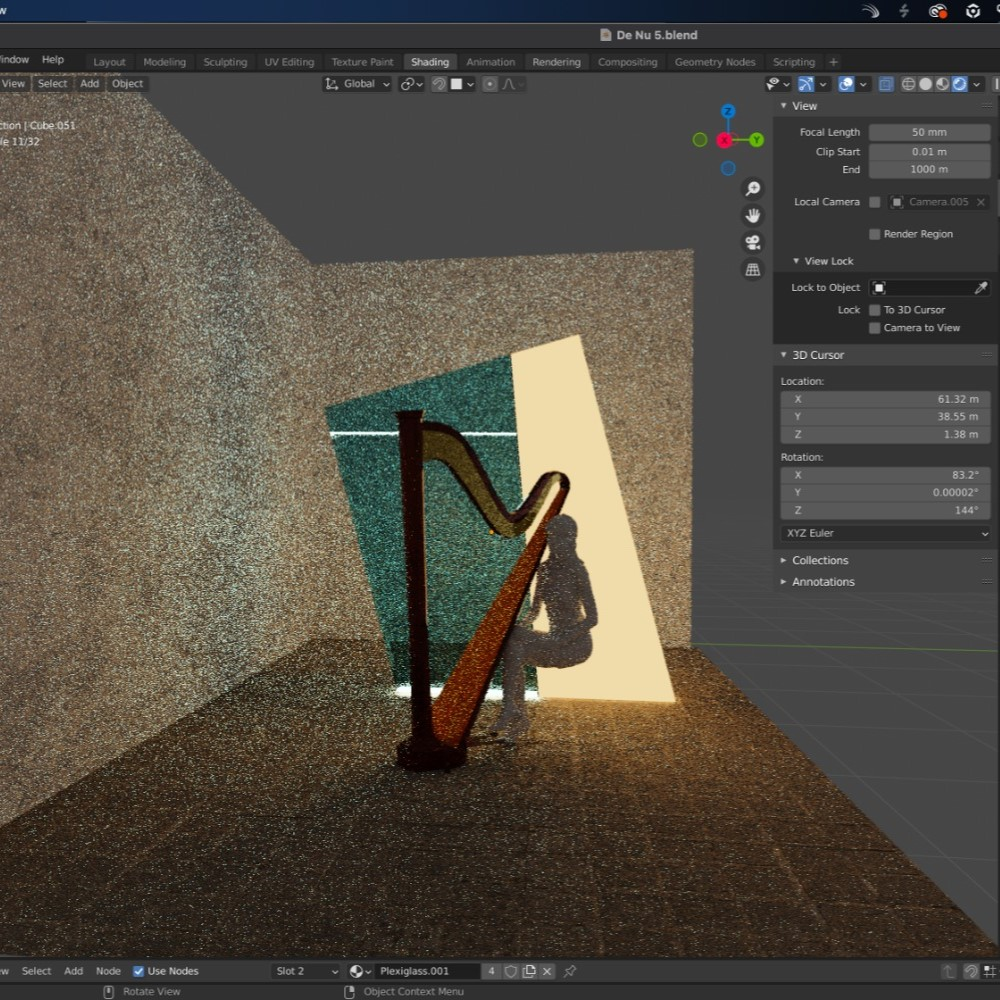The width and height of the screenshot is (1000, 1000).
Task: Click the eyedropper next to Lock to Object
Action: click(981, 288)
